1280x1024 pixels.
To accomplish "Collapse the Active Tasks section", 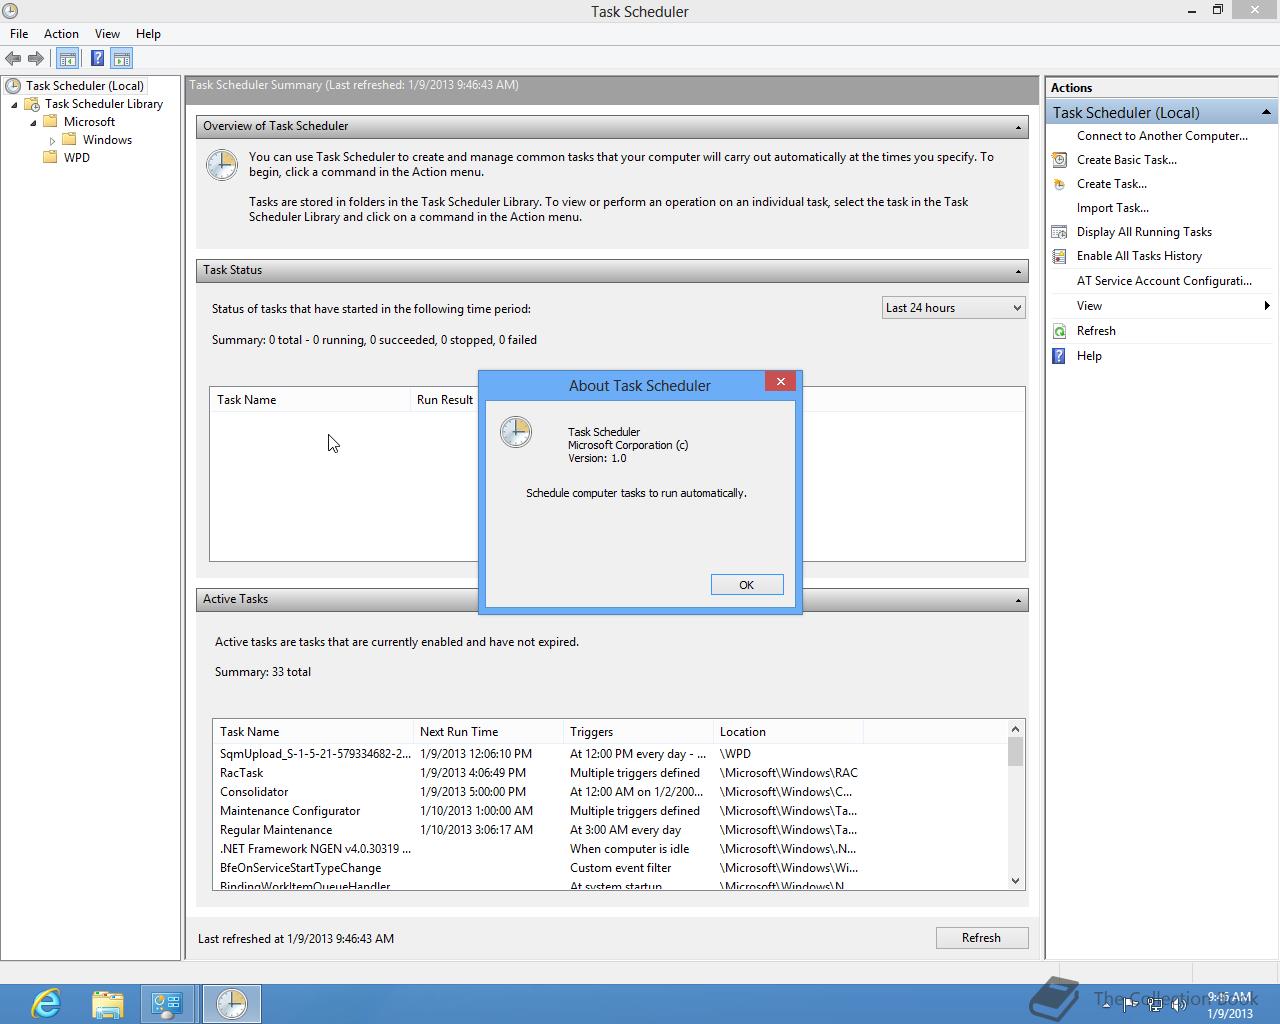I will (1018, 600).
